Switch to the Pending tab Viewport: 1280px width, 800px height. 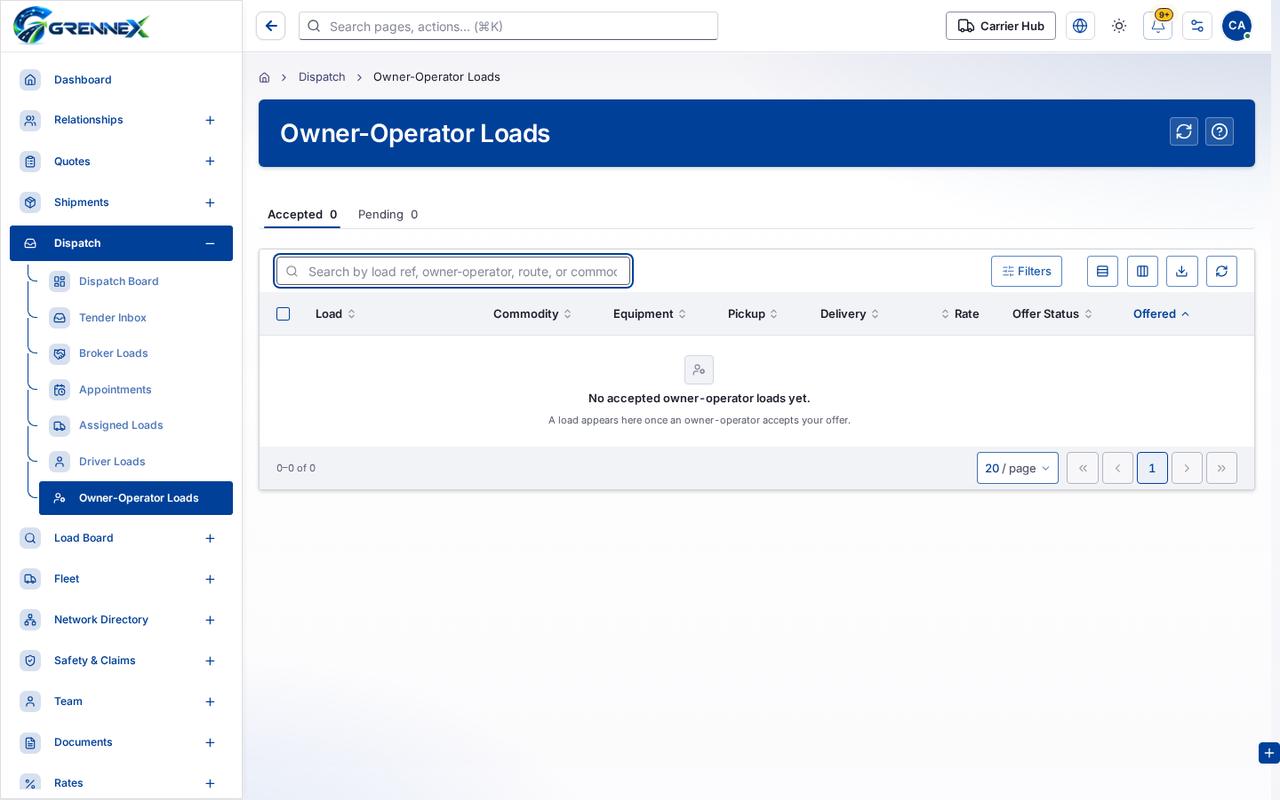tap(388, 214)
